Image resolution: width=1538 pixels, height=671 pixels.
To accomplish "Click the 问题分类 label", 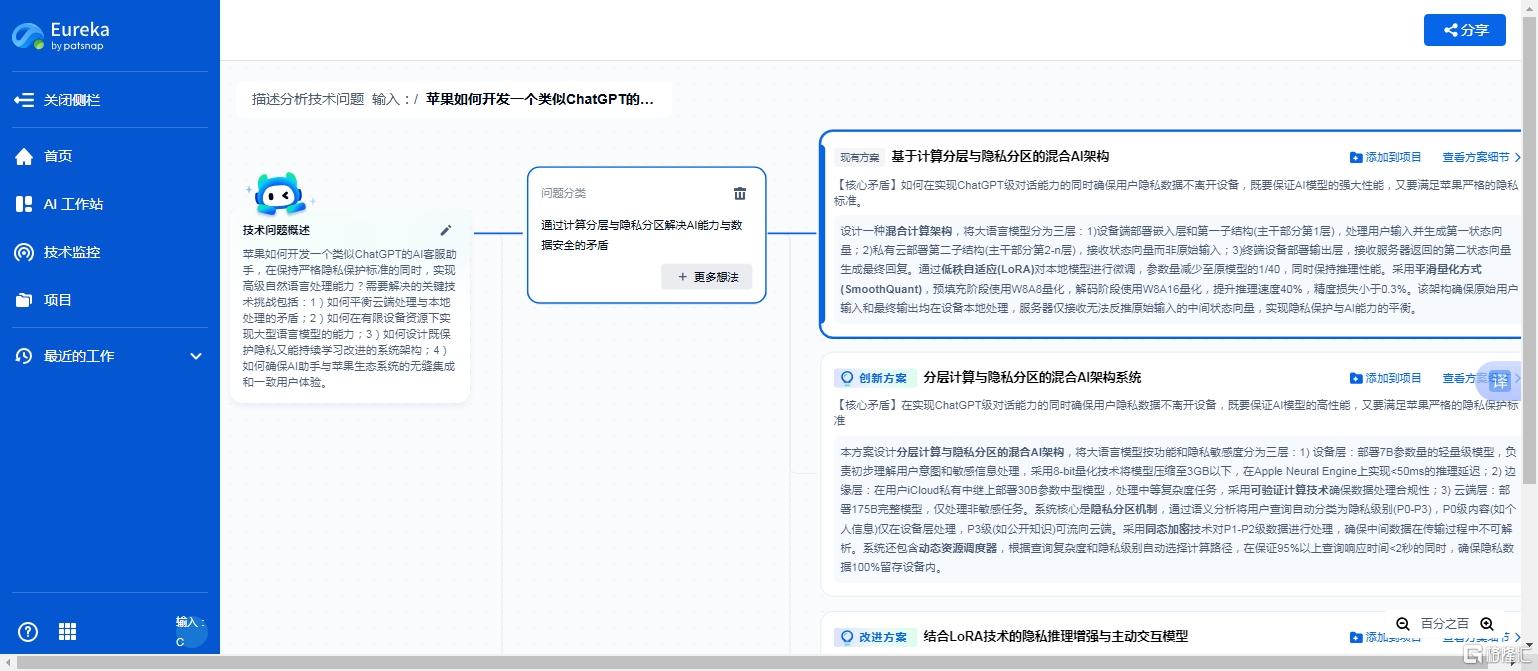I will [x=564, y=193].
